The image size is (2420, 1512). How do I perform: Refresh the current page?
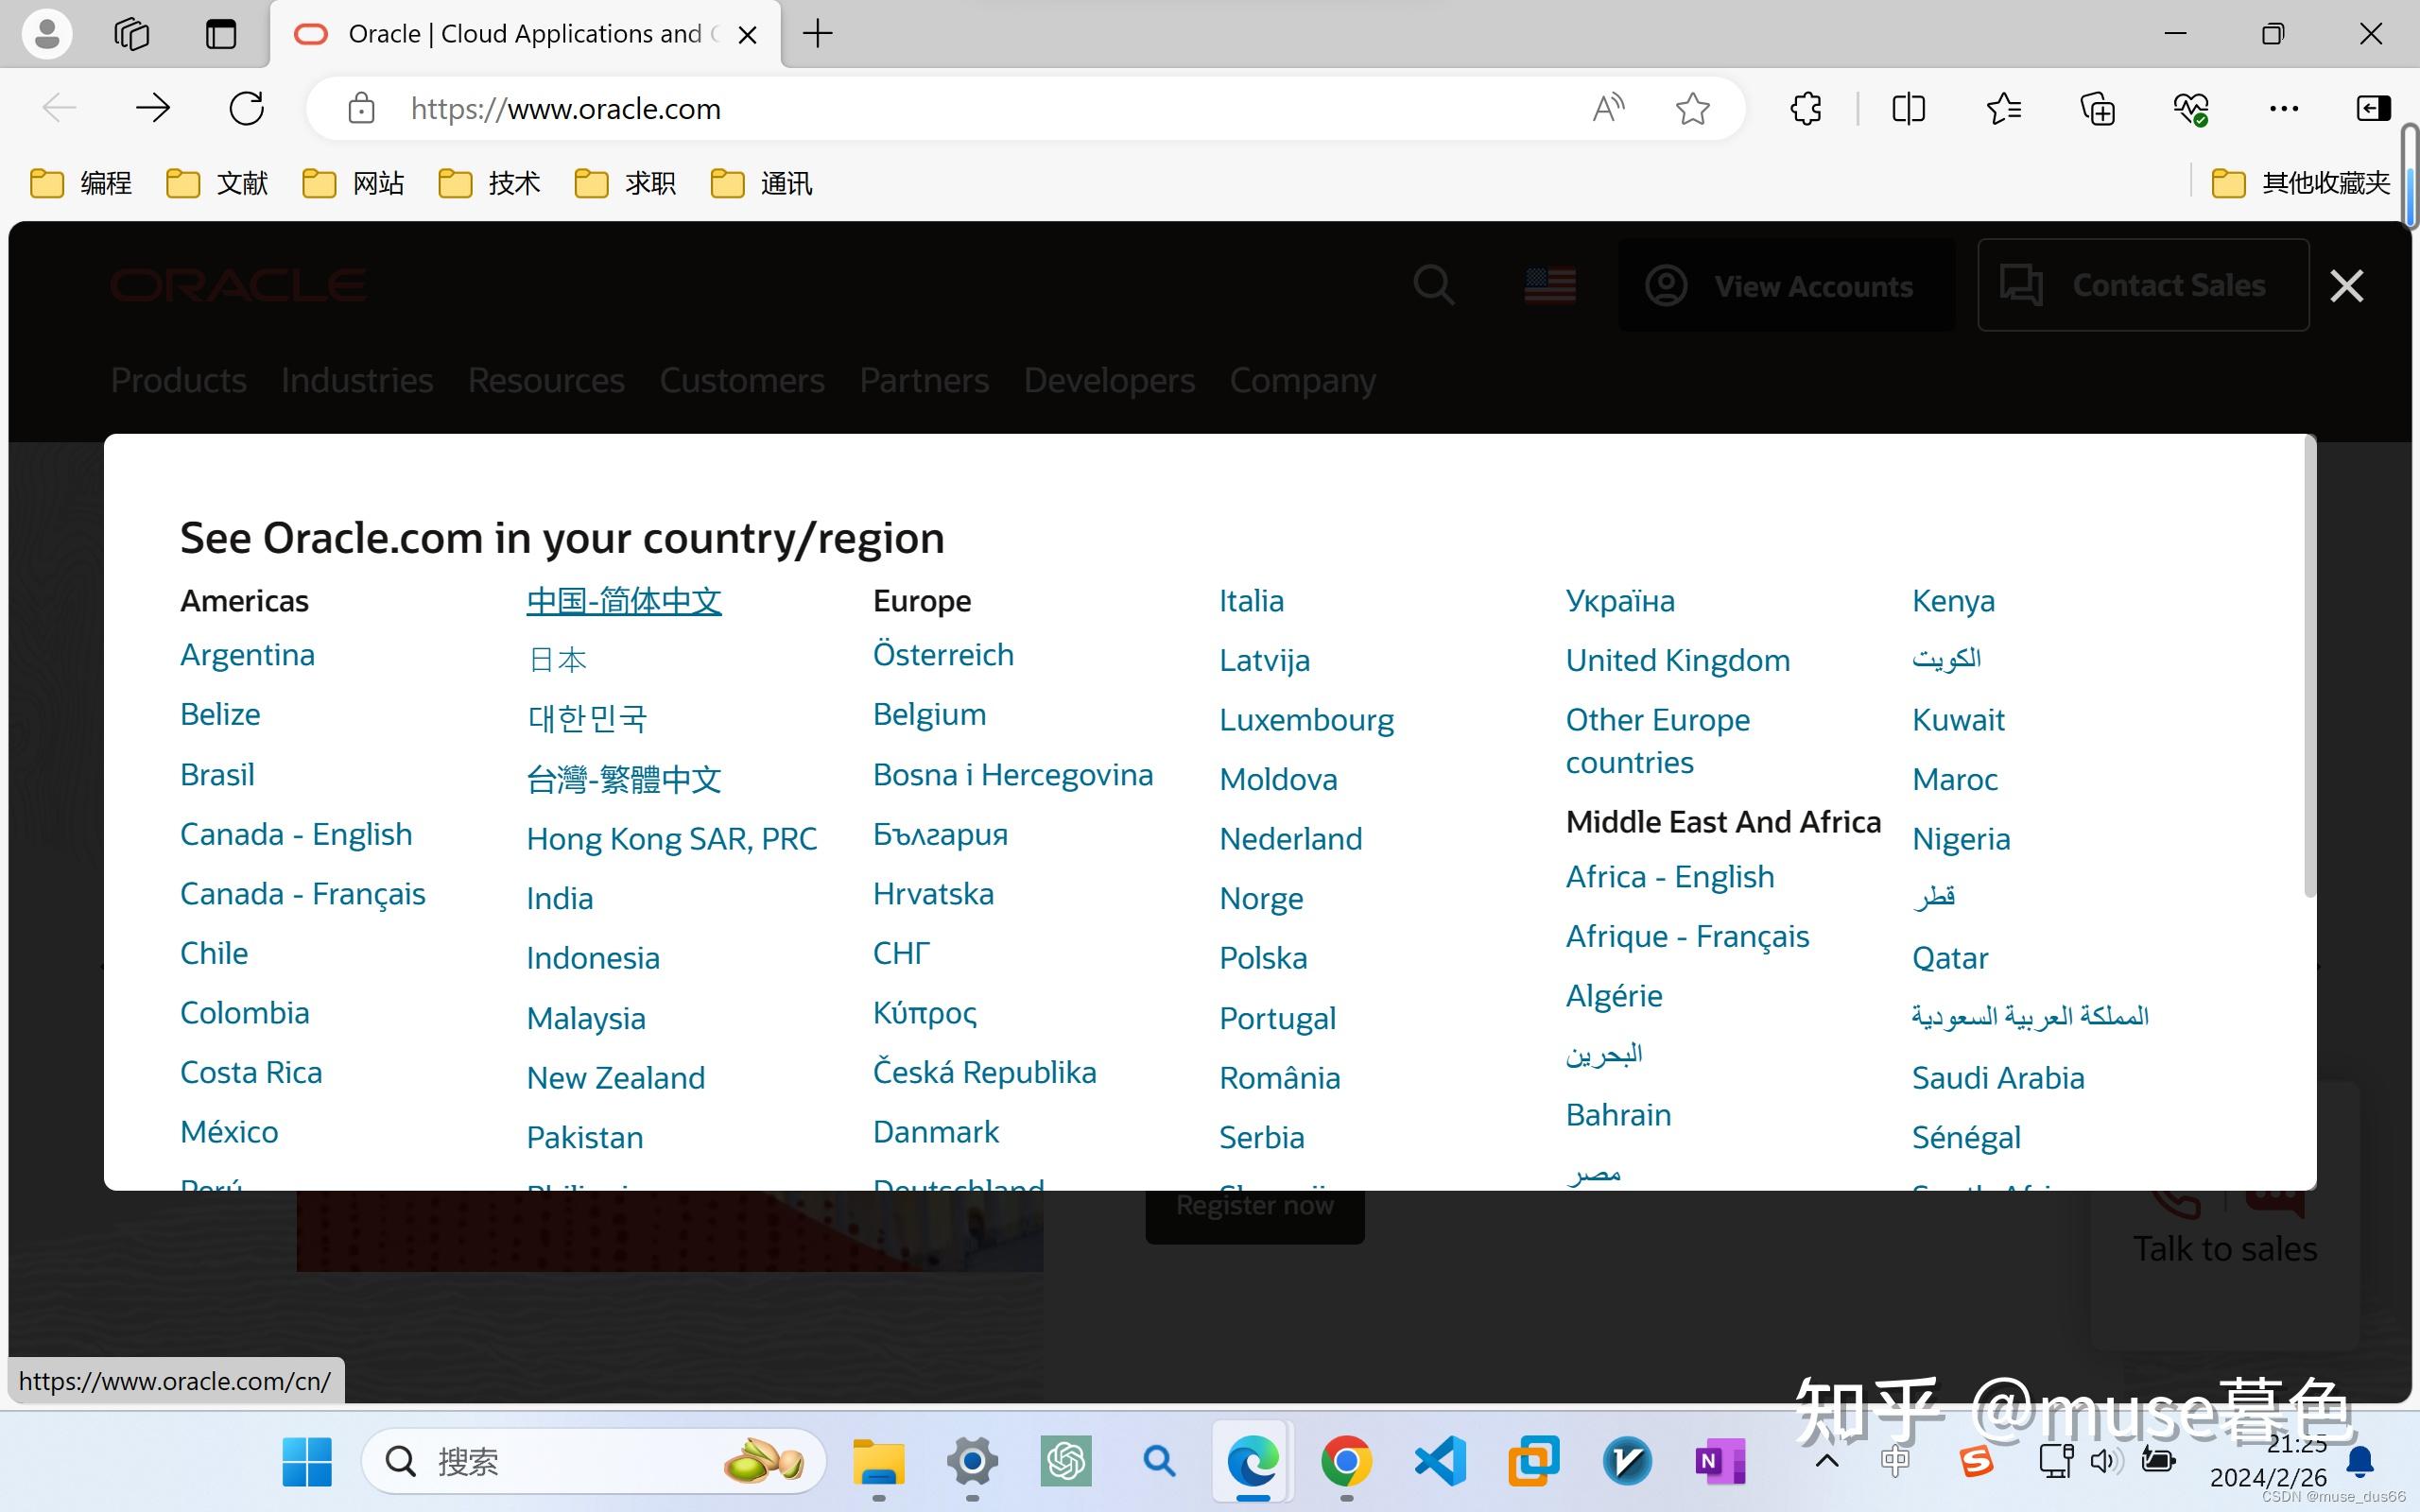pos(246,108)
